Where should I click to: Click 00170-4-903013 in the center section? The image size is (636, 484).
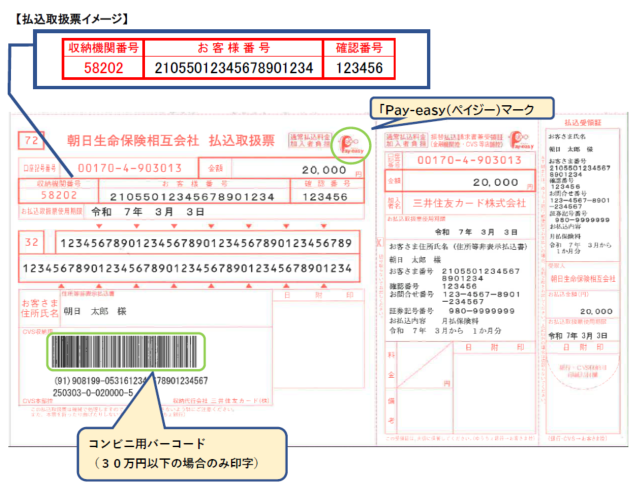coord(469,160)
